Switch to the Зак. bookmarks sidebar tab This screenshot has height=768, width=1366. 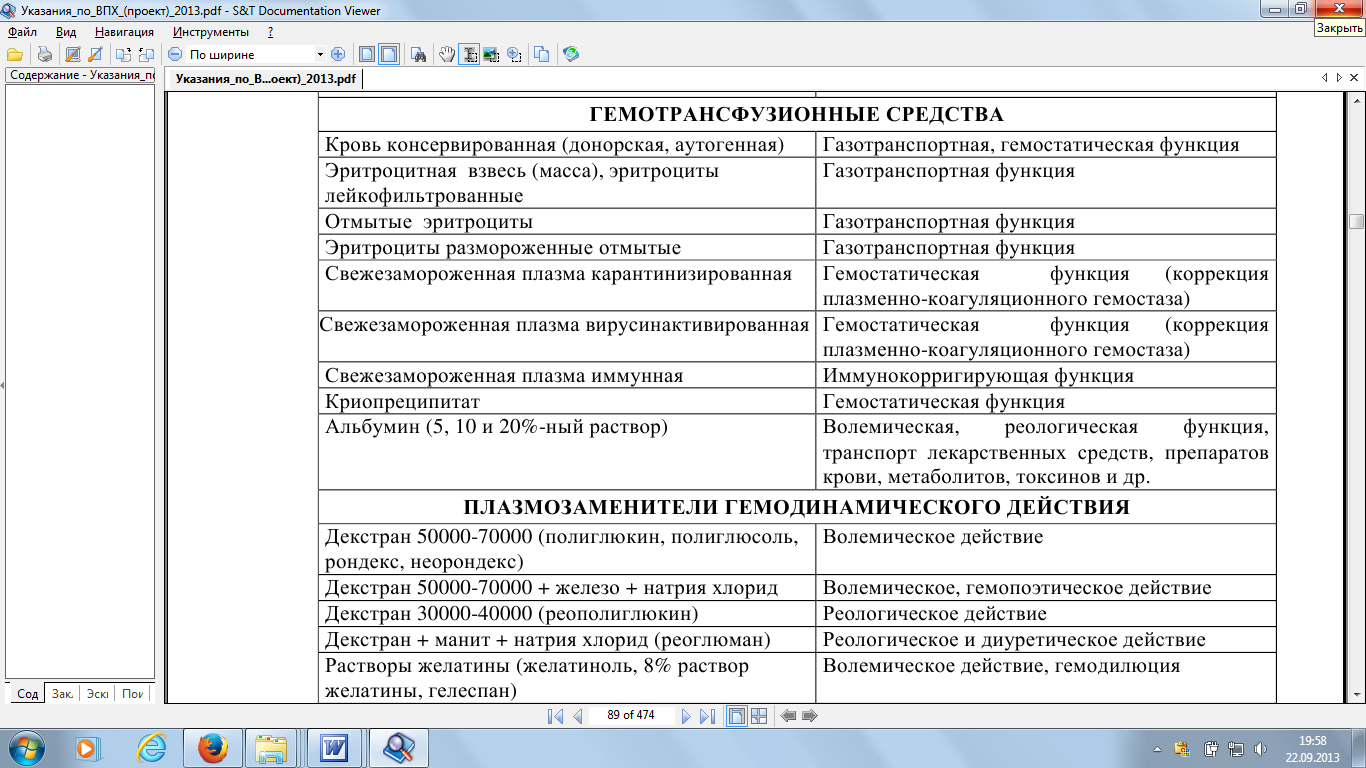pos(63,694)
